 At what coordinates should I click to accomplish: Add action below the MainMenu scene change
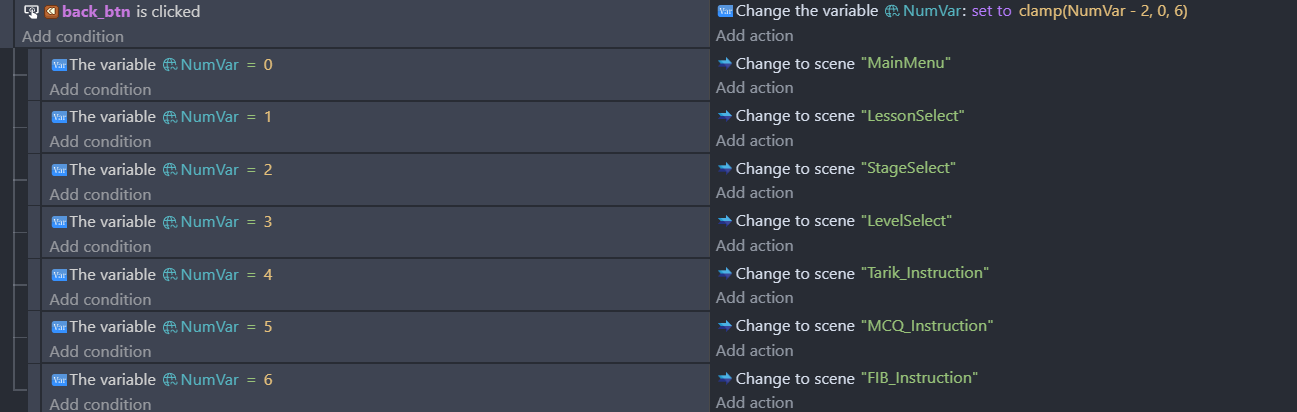click(755, 88)
